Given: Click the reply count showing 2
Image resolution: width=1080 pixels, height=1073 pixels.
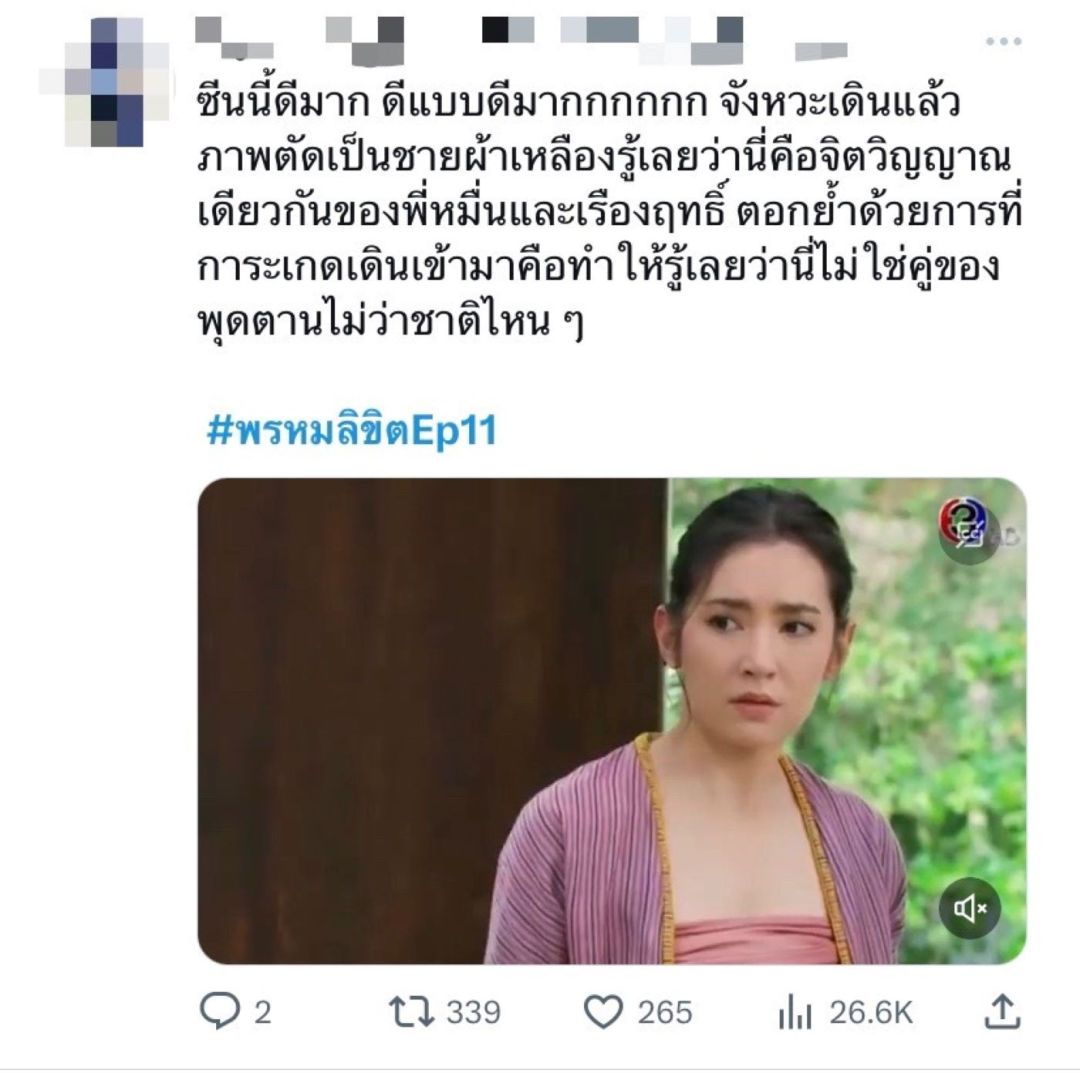Looking at the screenshot, I should [262, 1013].
